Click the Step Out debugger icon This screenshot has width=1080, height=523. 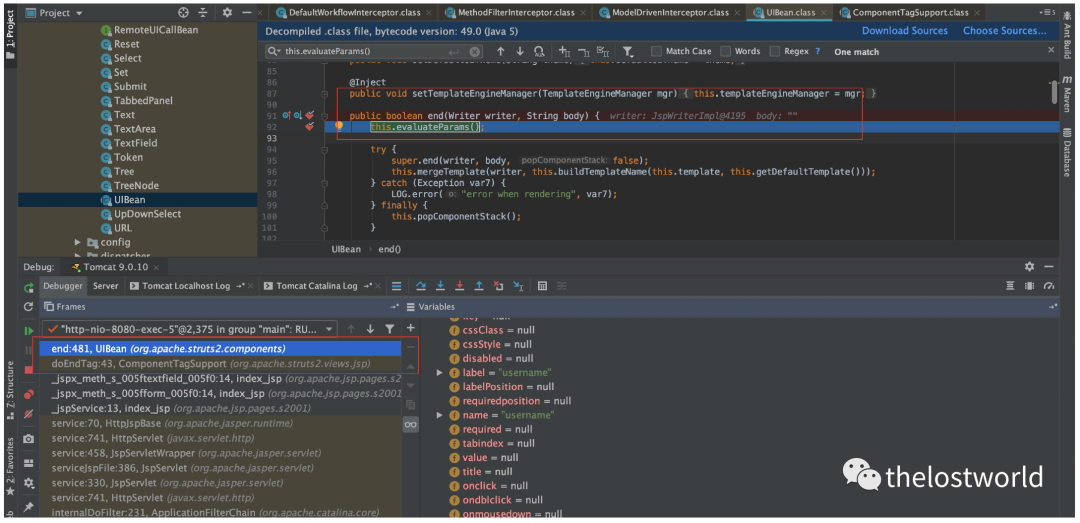tap(480, 286)
